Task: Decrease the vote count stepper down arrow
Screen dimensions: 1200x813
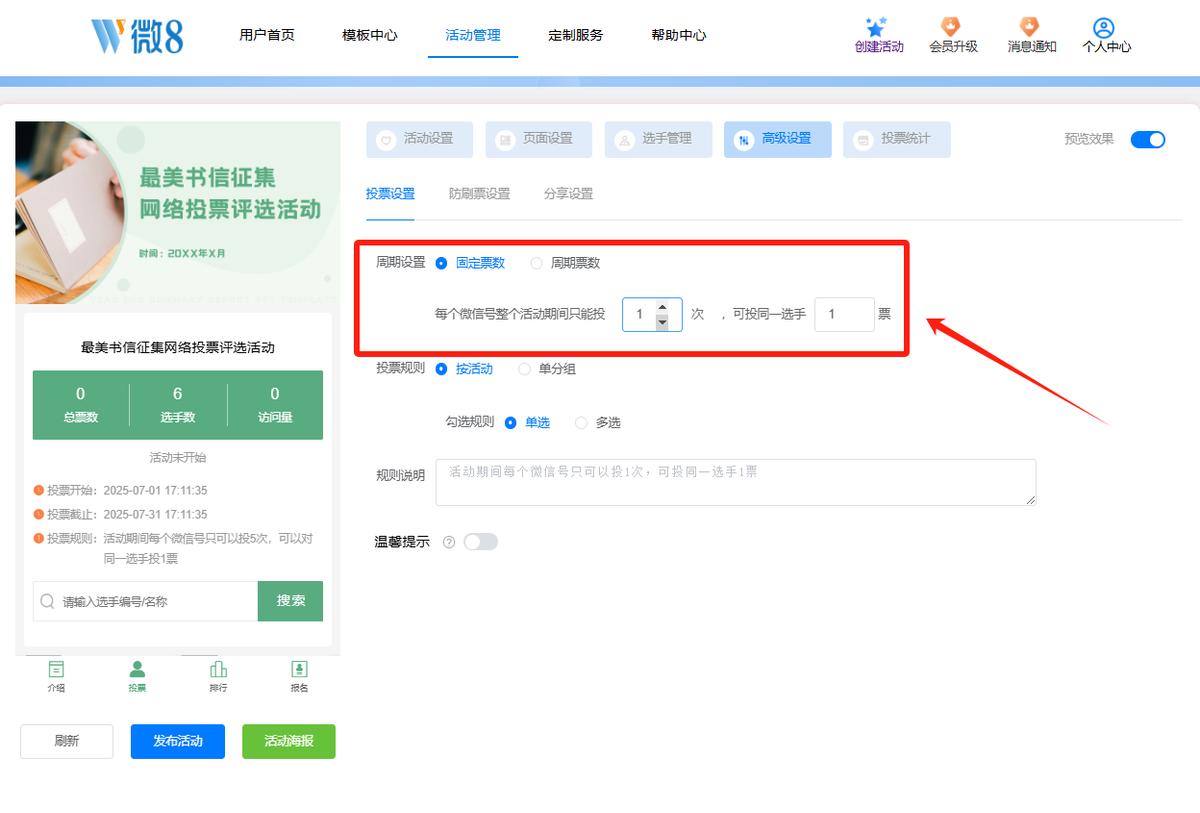Action: pos(662,322)
